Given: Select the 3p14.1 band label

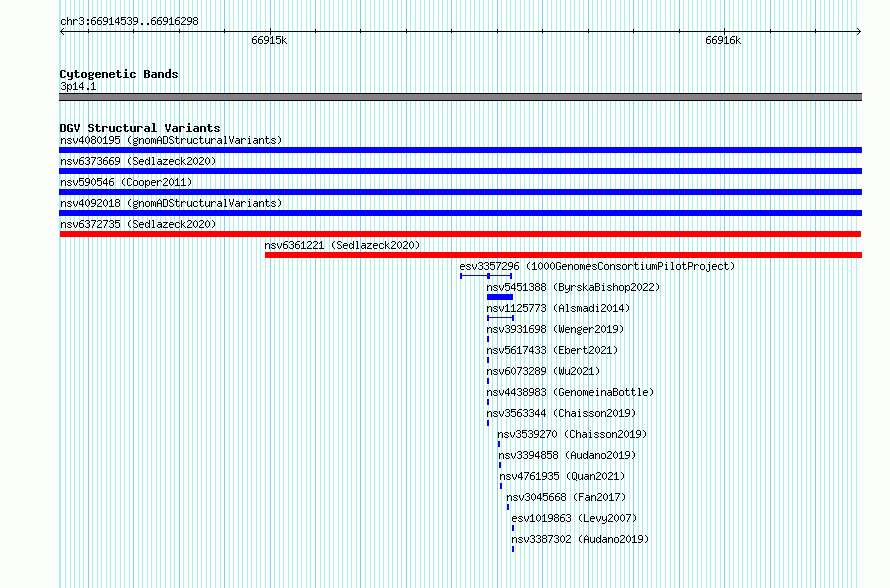Looking at the screenshot, I should tap(78, 86).
